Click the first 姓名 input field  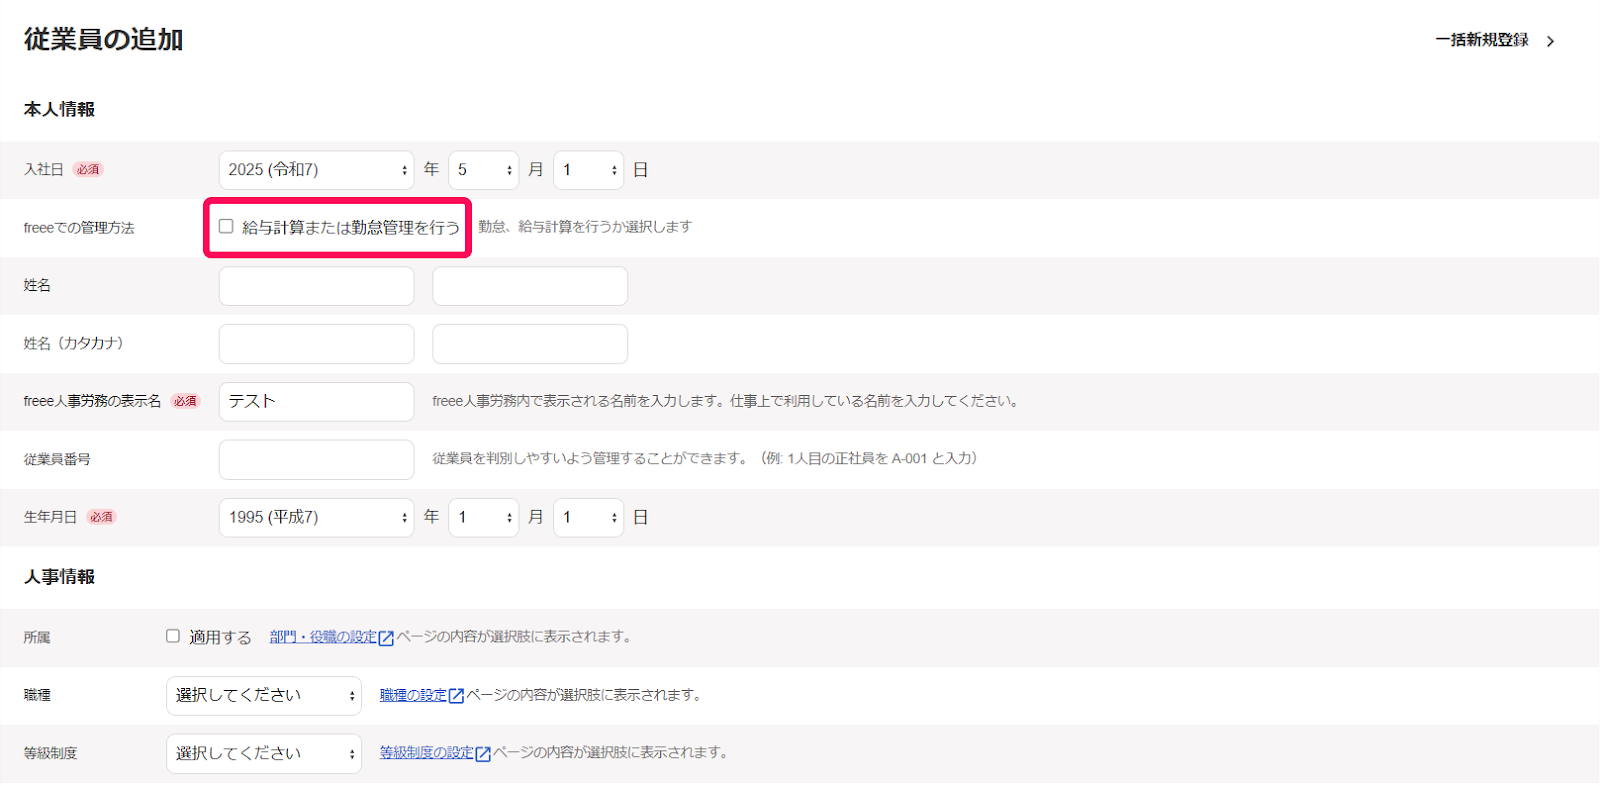click(x=316, y=286)
